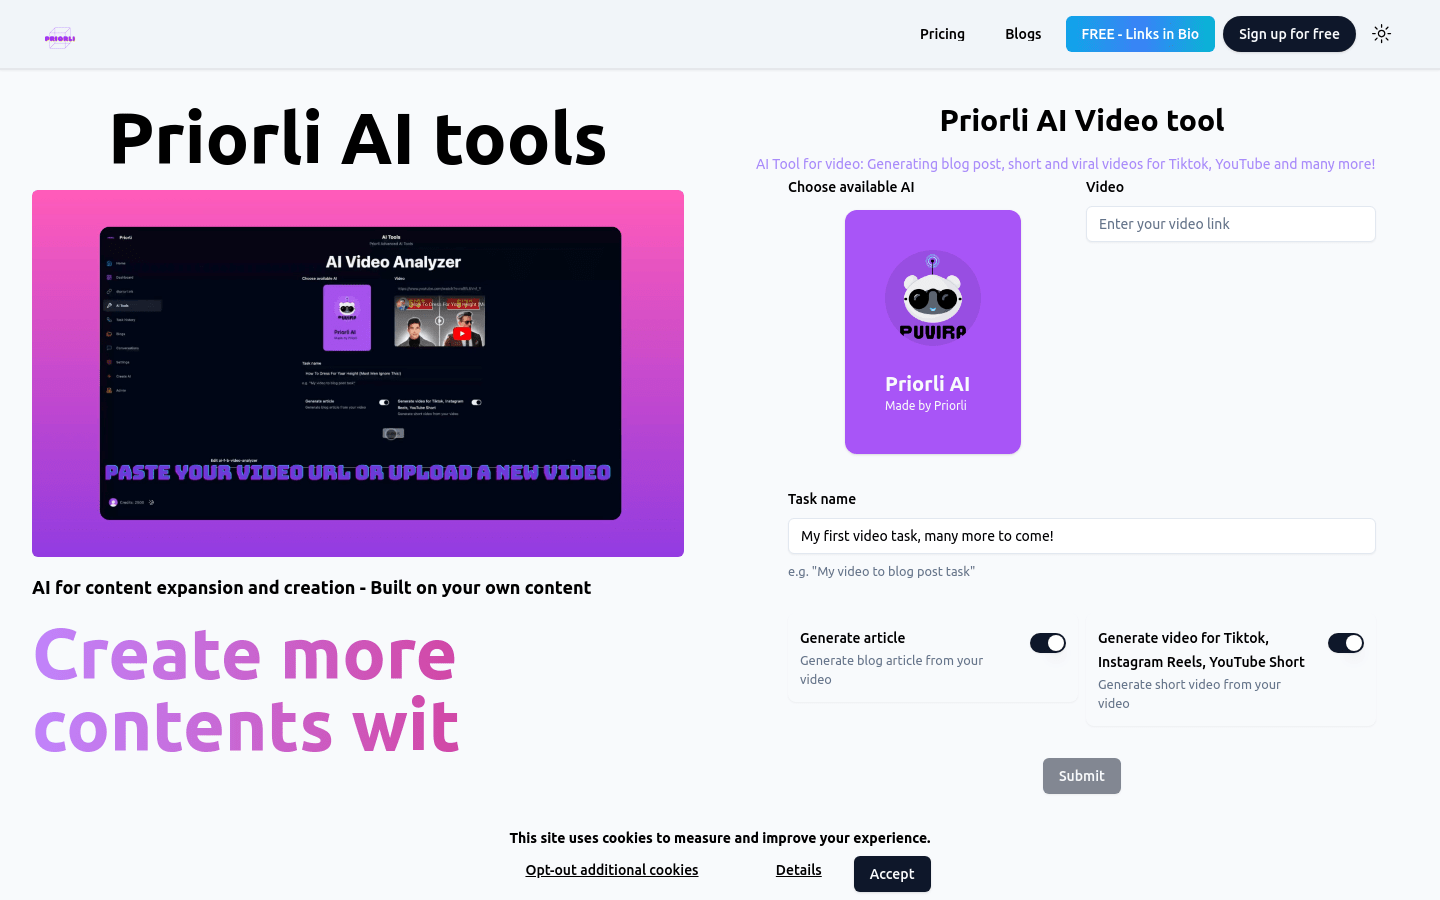Screen dimensions: 1440x900
Task: Click the 'Generate blog article from your video' text
Action: click(891, 670)
